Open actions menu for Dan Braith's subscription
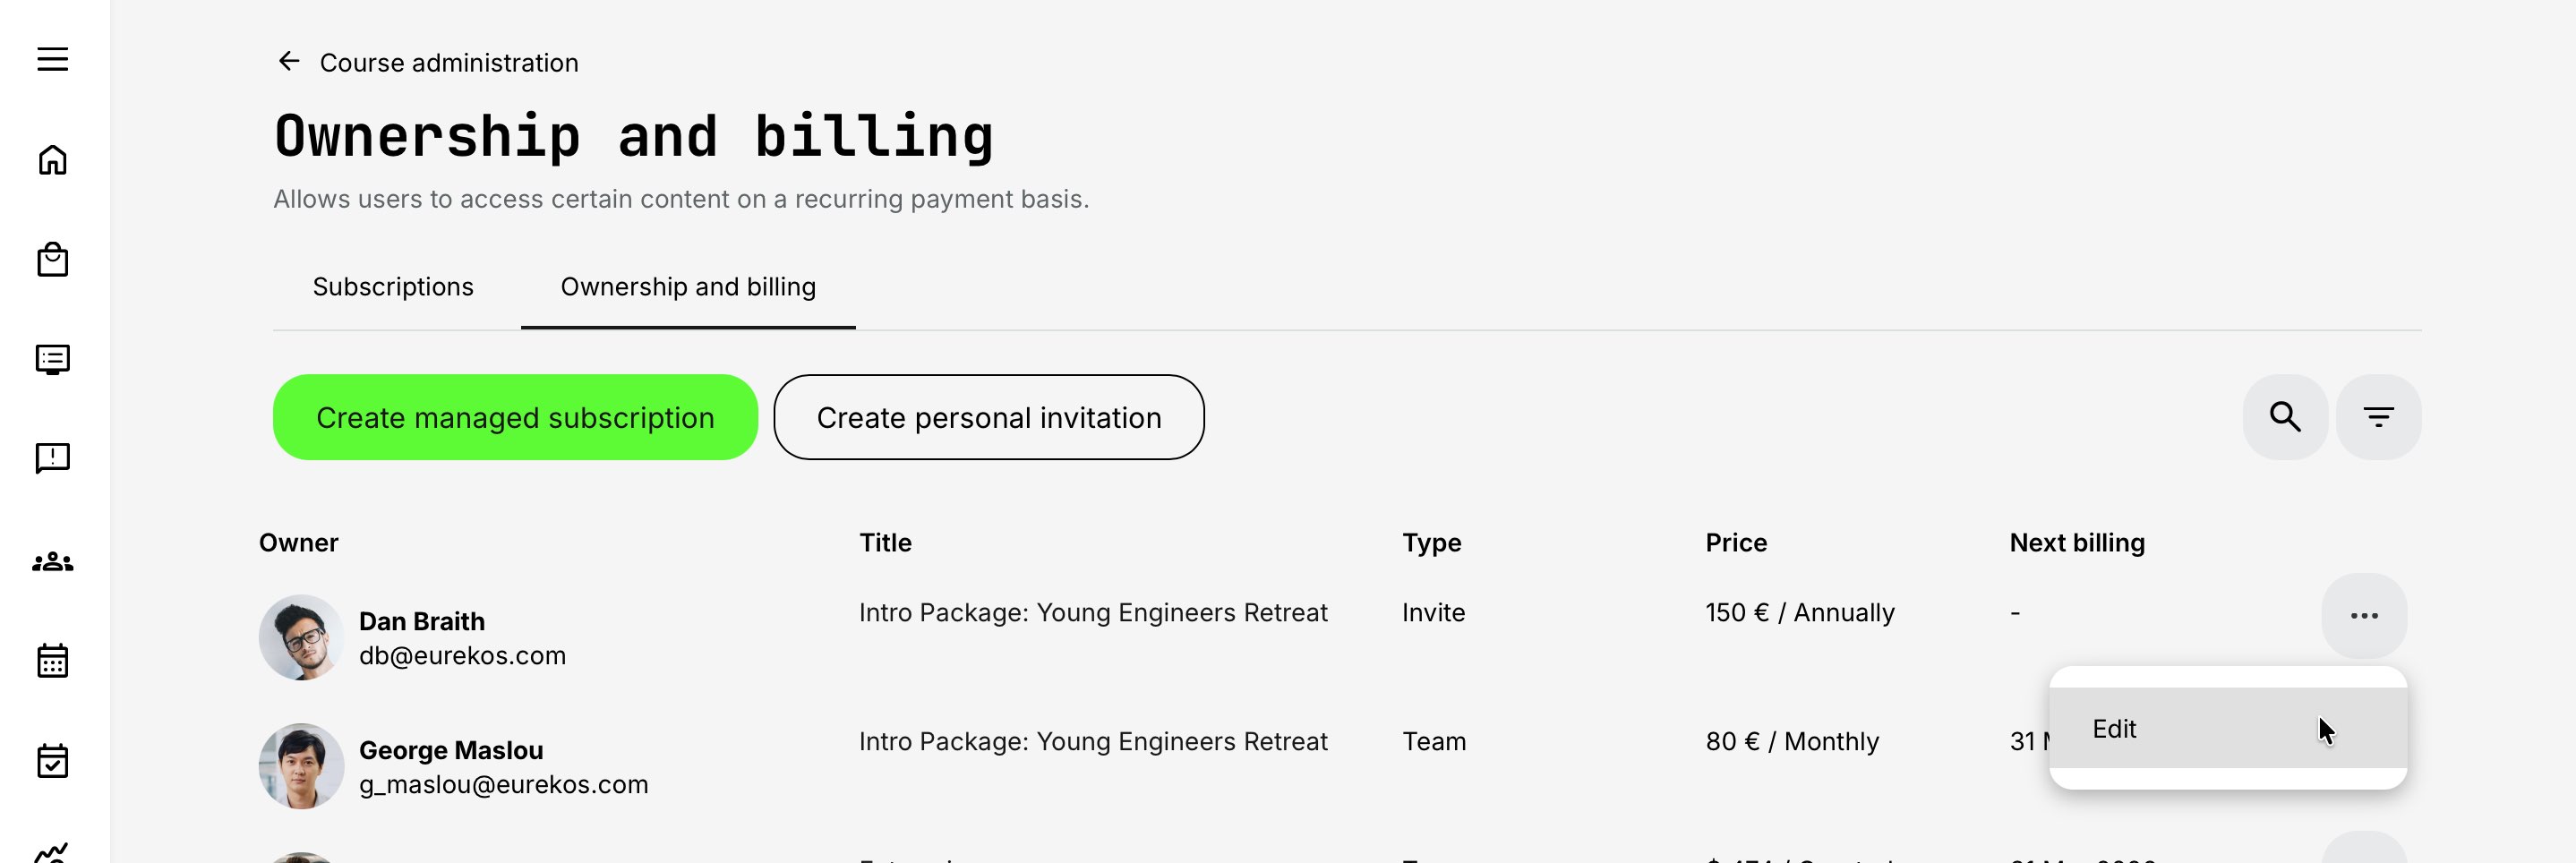The width and height of the screenshot is (2576, 863). (2364, 615)
